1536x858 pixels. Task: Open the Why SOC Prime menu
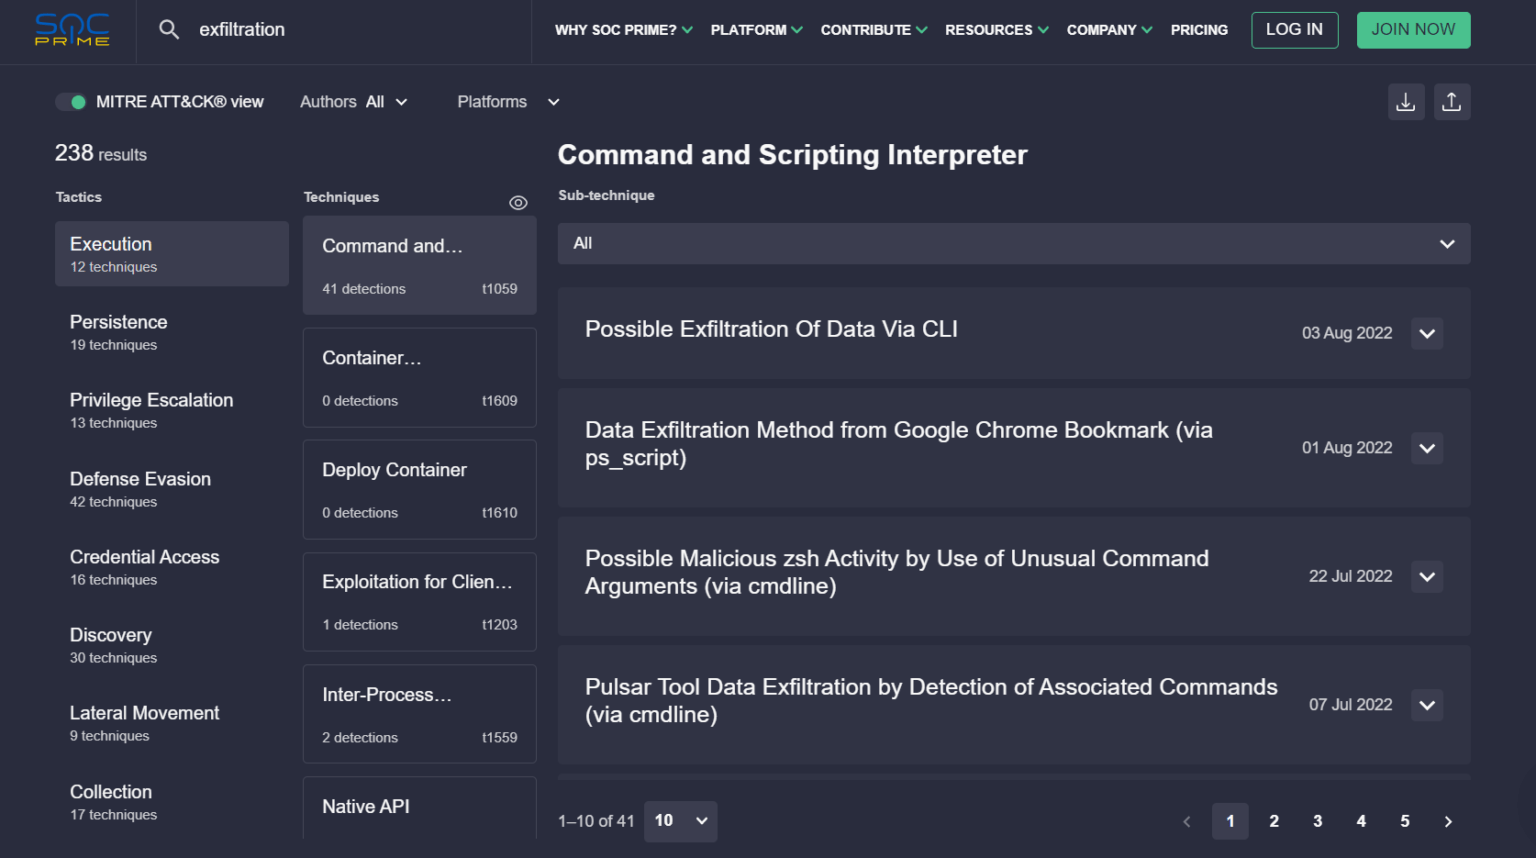[623, 30]
